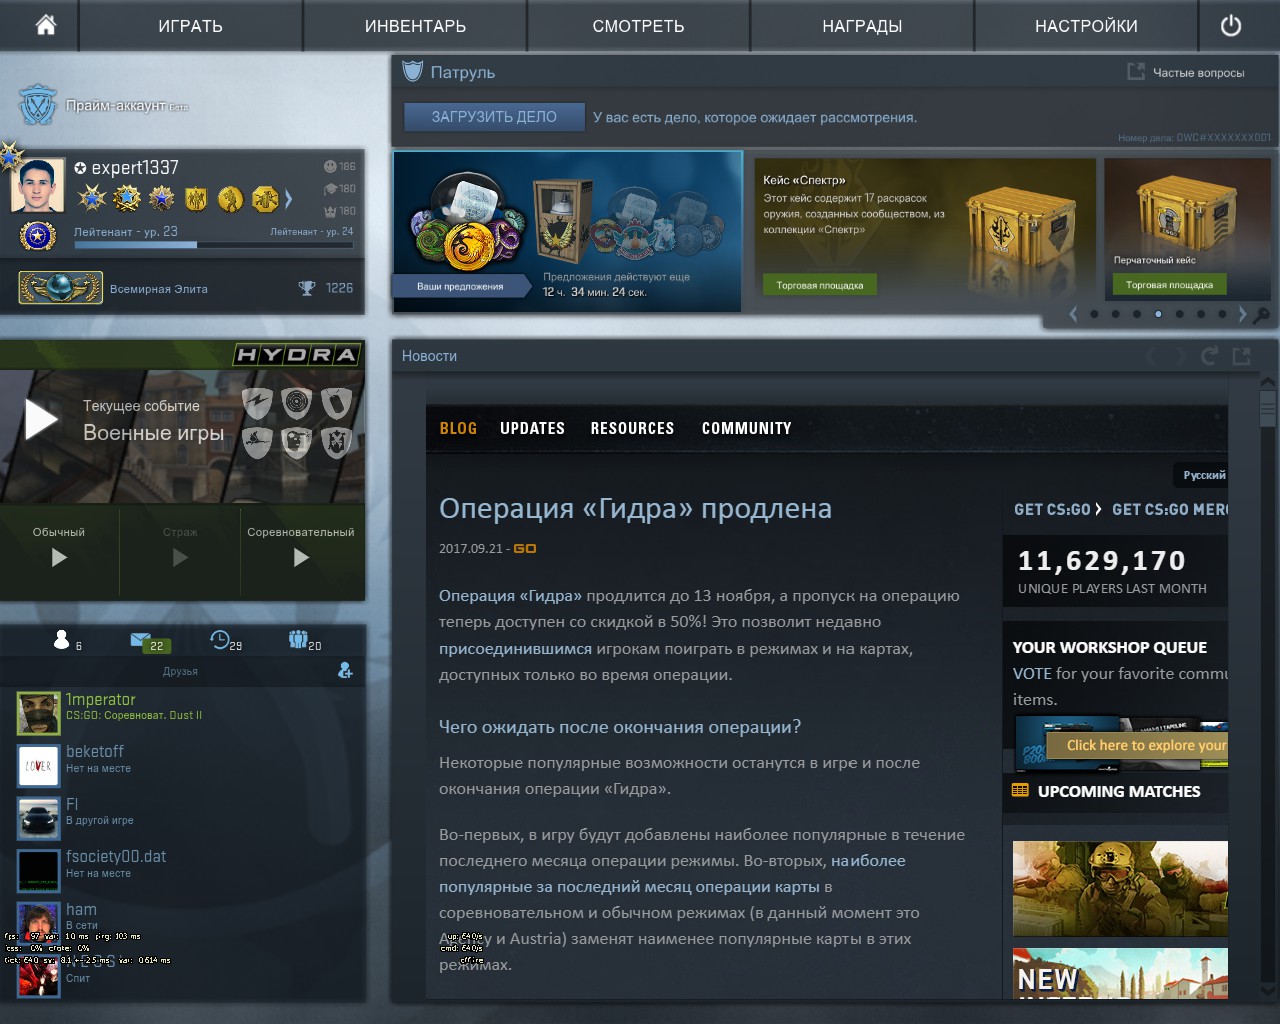Go forward in the news browser
This screenshot has width=1280, height=1024.
point(1180,356)
